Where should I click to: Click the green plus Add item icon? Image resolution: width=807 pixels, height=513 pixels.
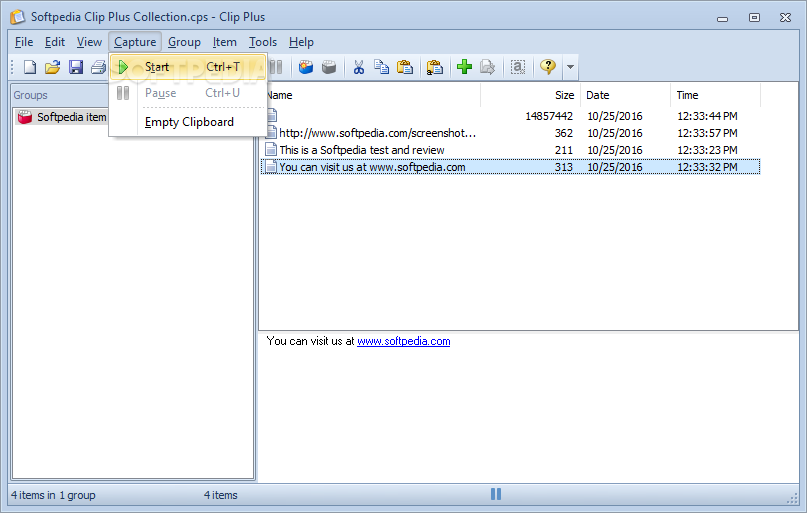coord(464,67)
